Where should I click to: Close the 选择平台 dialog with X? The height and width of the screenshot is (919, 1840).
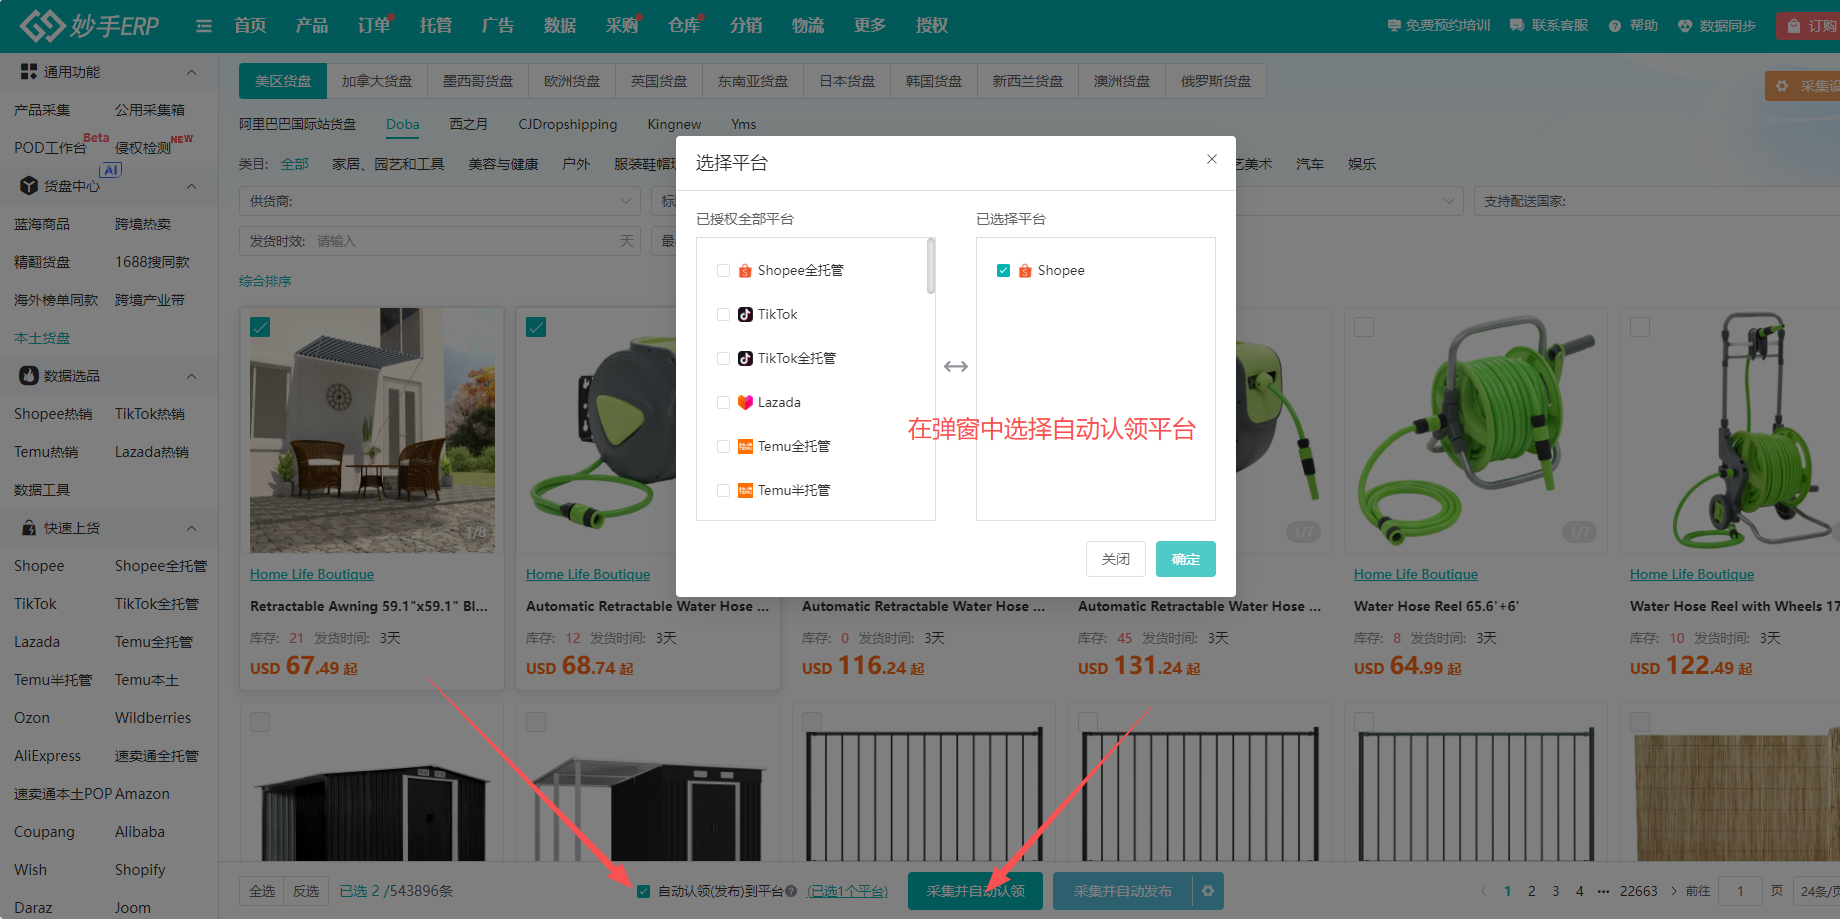[x=1212, y=159]
